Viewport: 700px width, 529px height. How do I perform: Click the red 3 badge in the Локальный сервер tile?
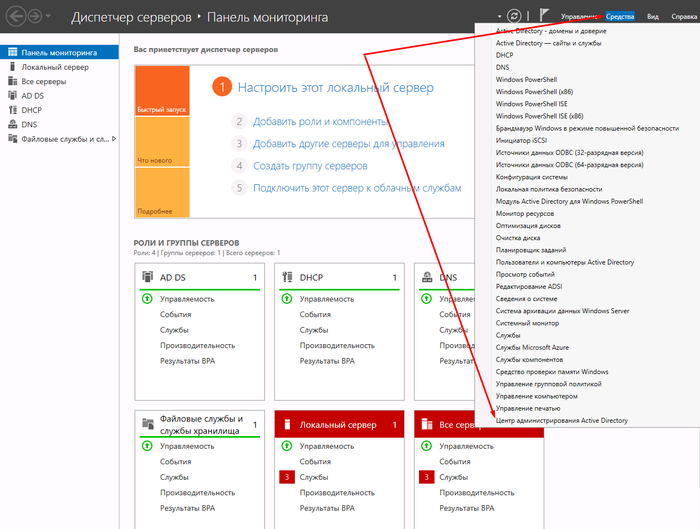click(x=287, y=477)
